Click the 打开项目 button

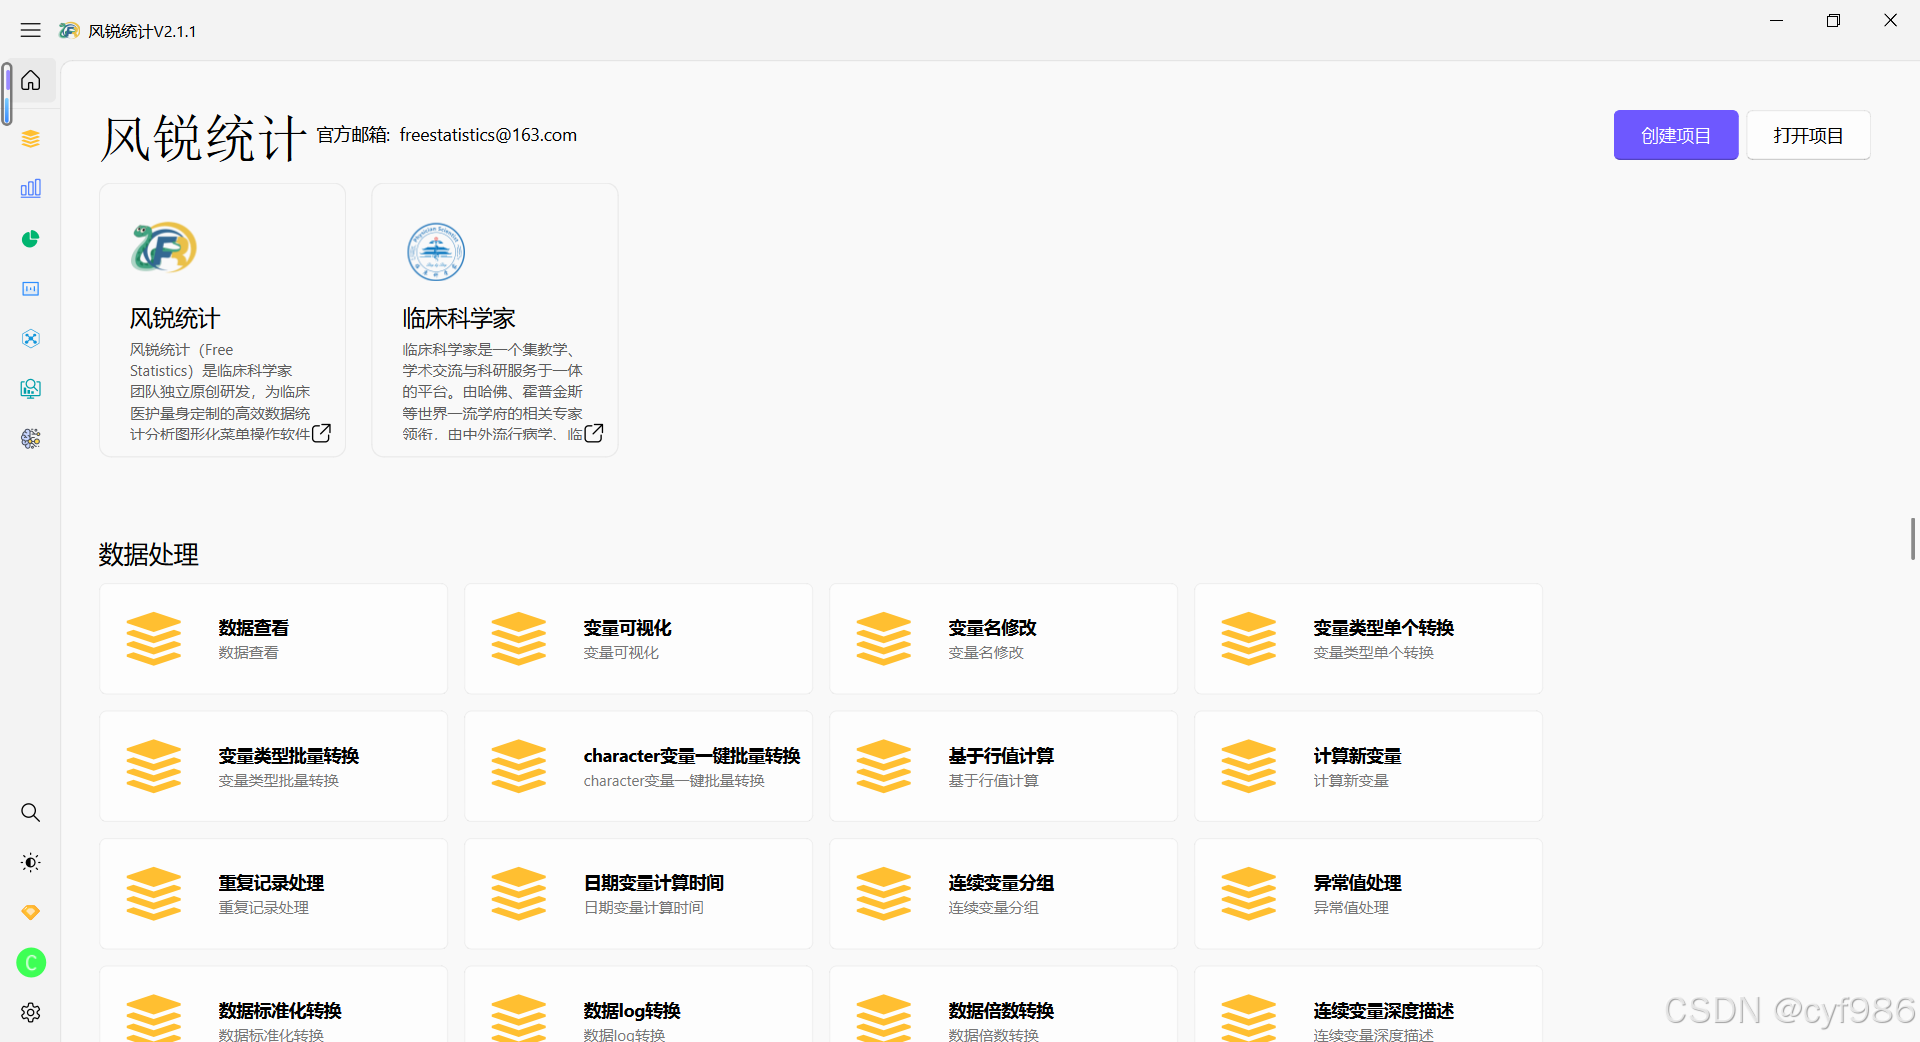[1808, 135]
